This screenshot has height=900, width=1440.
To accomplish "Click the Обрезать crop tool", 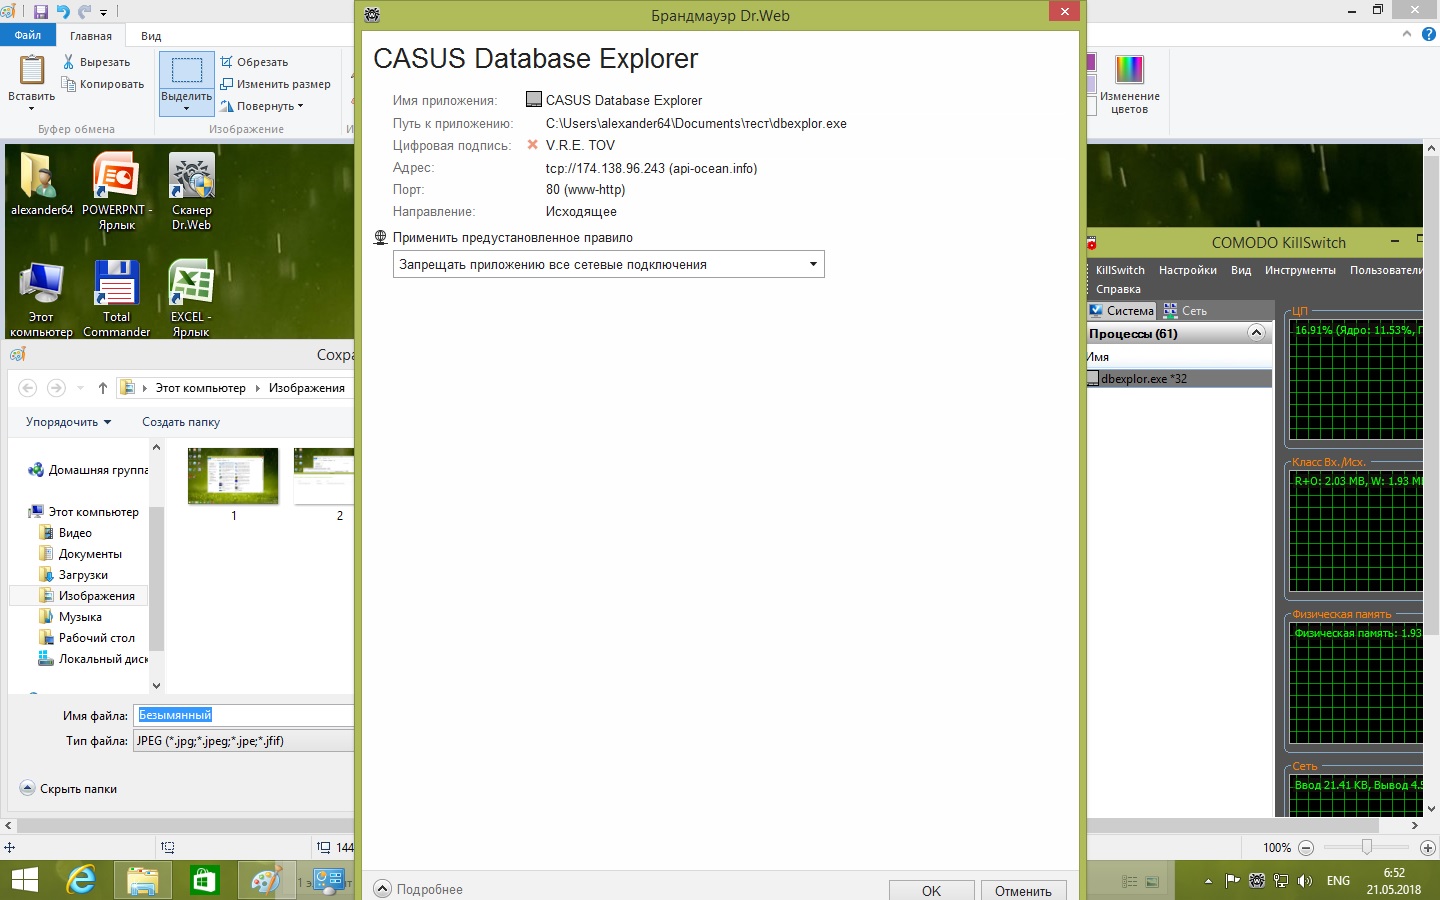I will [x=255, y=62].
